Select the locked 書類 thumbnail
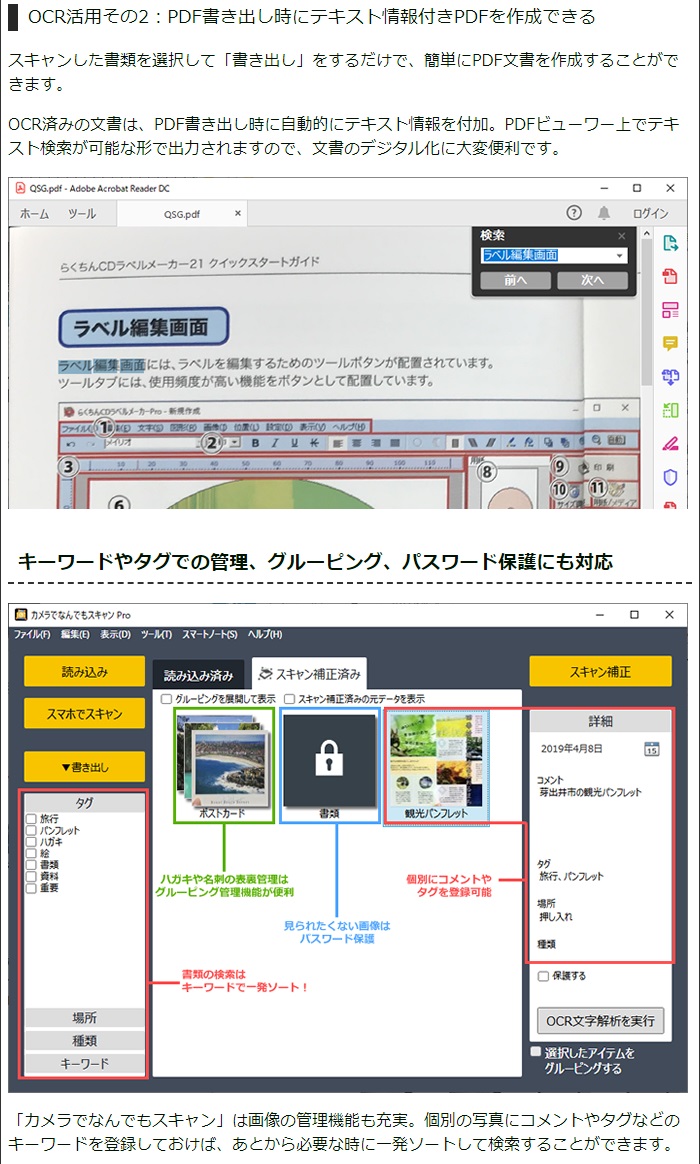 coord(330,765)
